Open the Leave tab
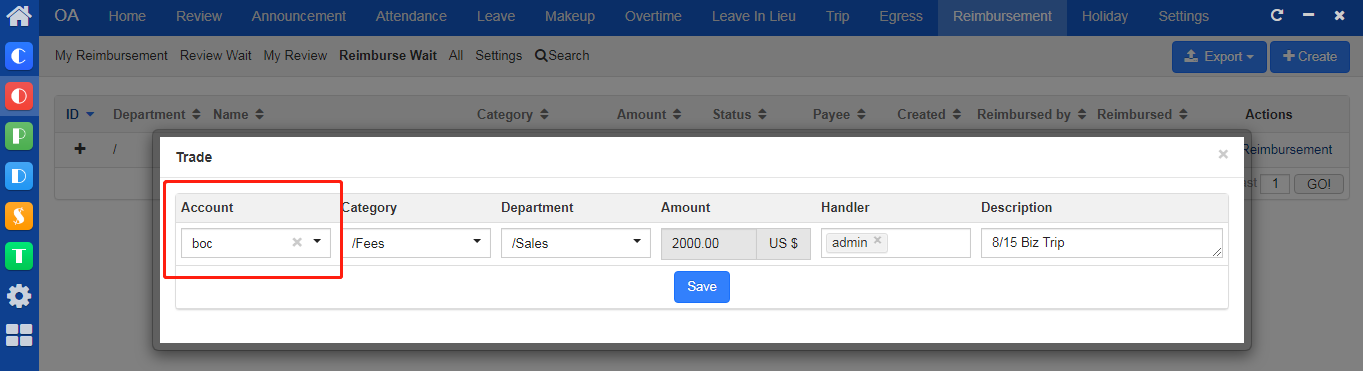Screen dimensions: 1363x371 (x=497, y=16)
